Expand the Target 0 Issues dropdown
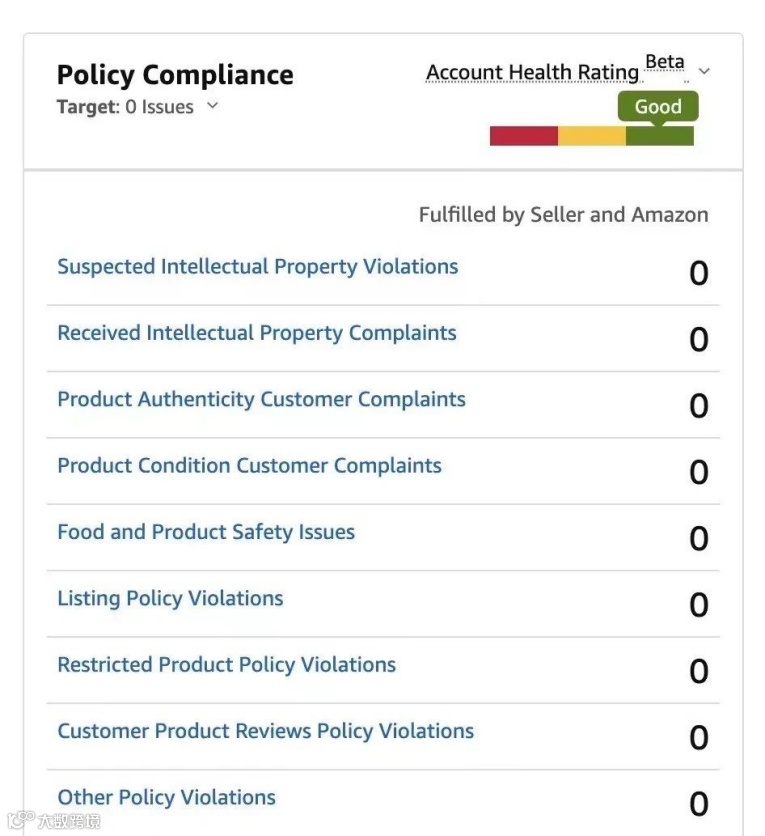765x836 pixels. click(x=212, y=106)
